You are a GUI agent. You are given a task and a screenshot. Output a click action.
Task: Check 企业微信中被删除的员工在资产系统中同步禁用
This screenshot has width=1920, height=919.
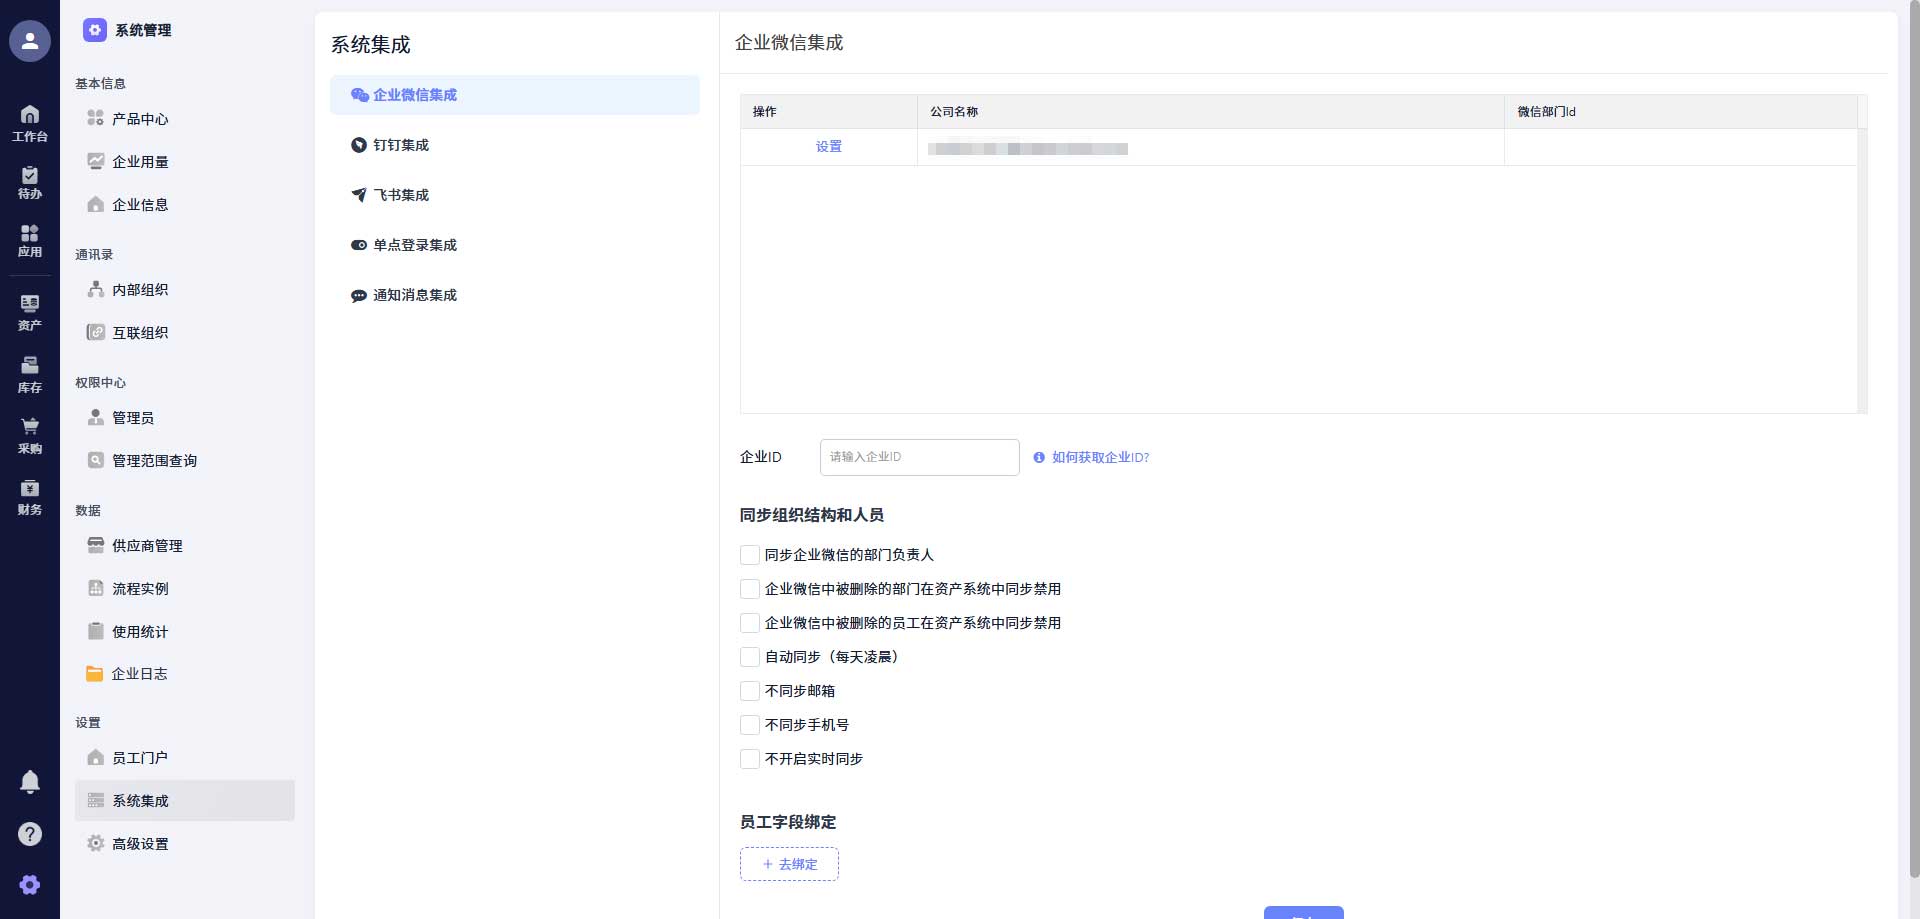click(x=750, y=623)
